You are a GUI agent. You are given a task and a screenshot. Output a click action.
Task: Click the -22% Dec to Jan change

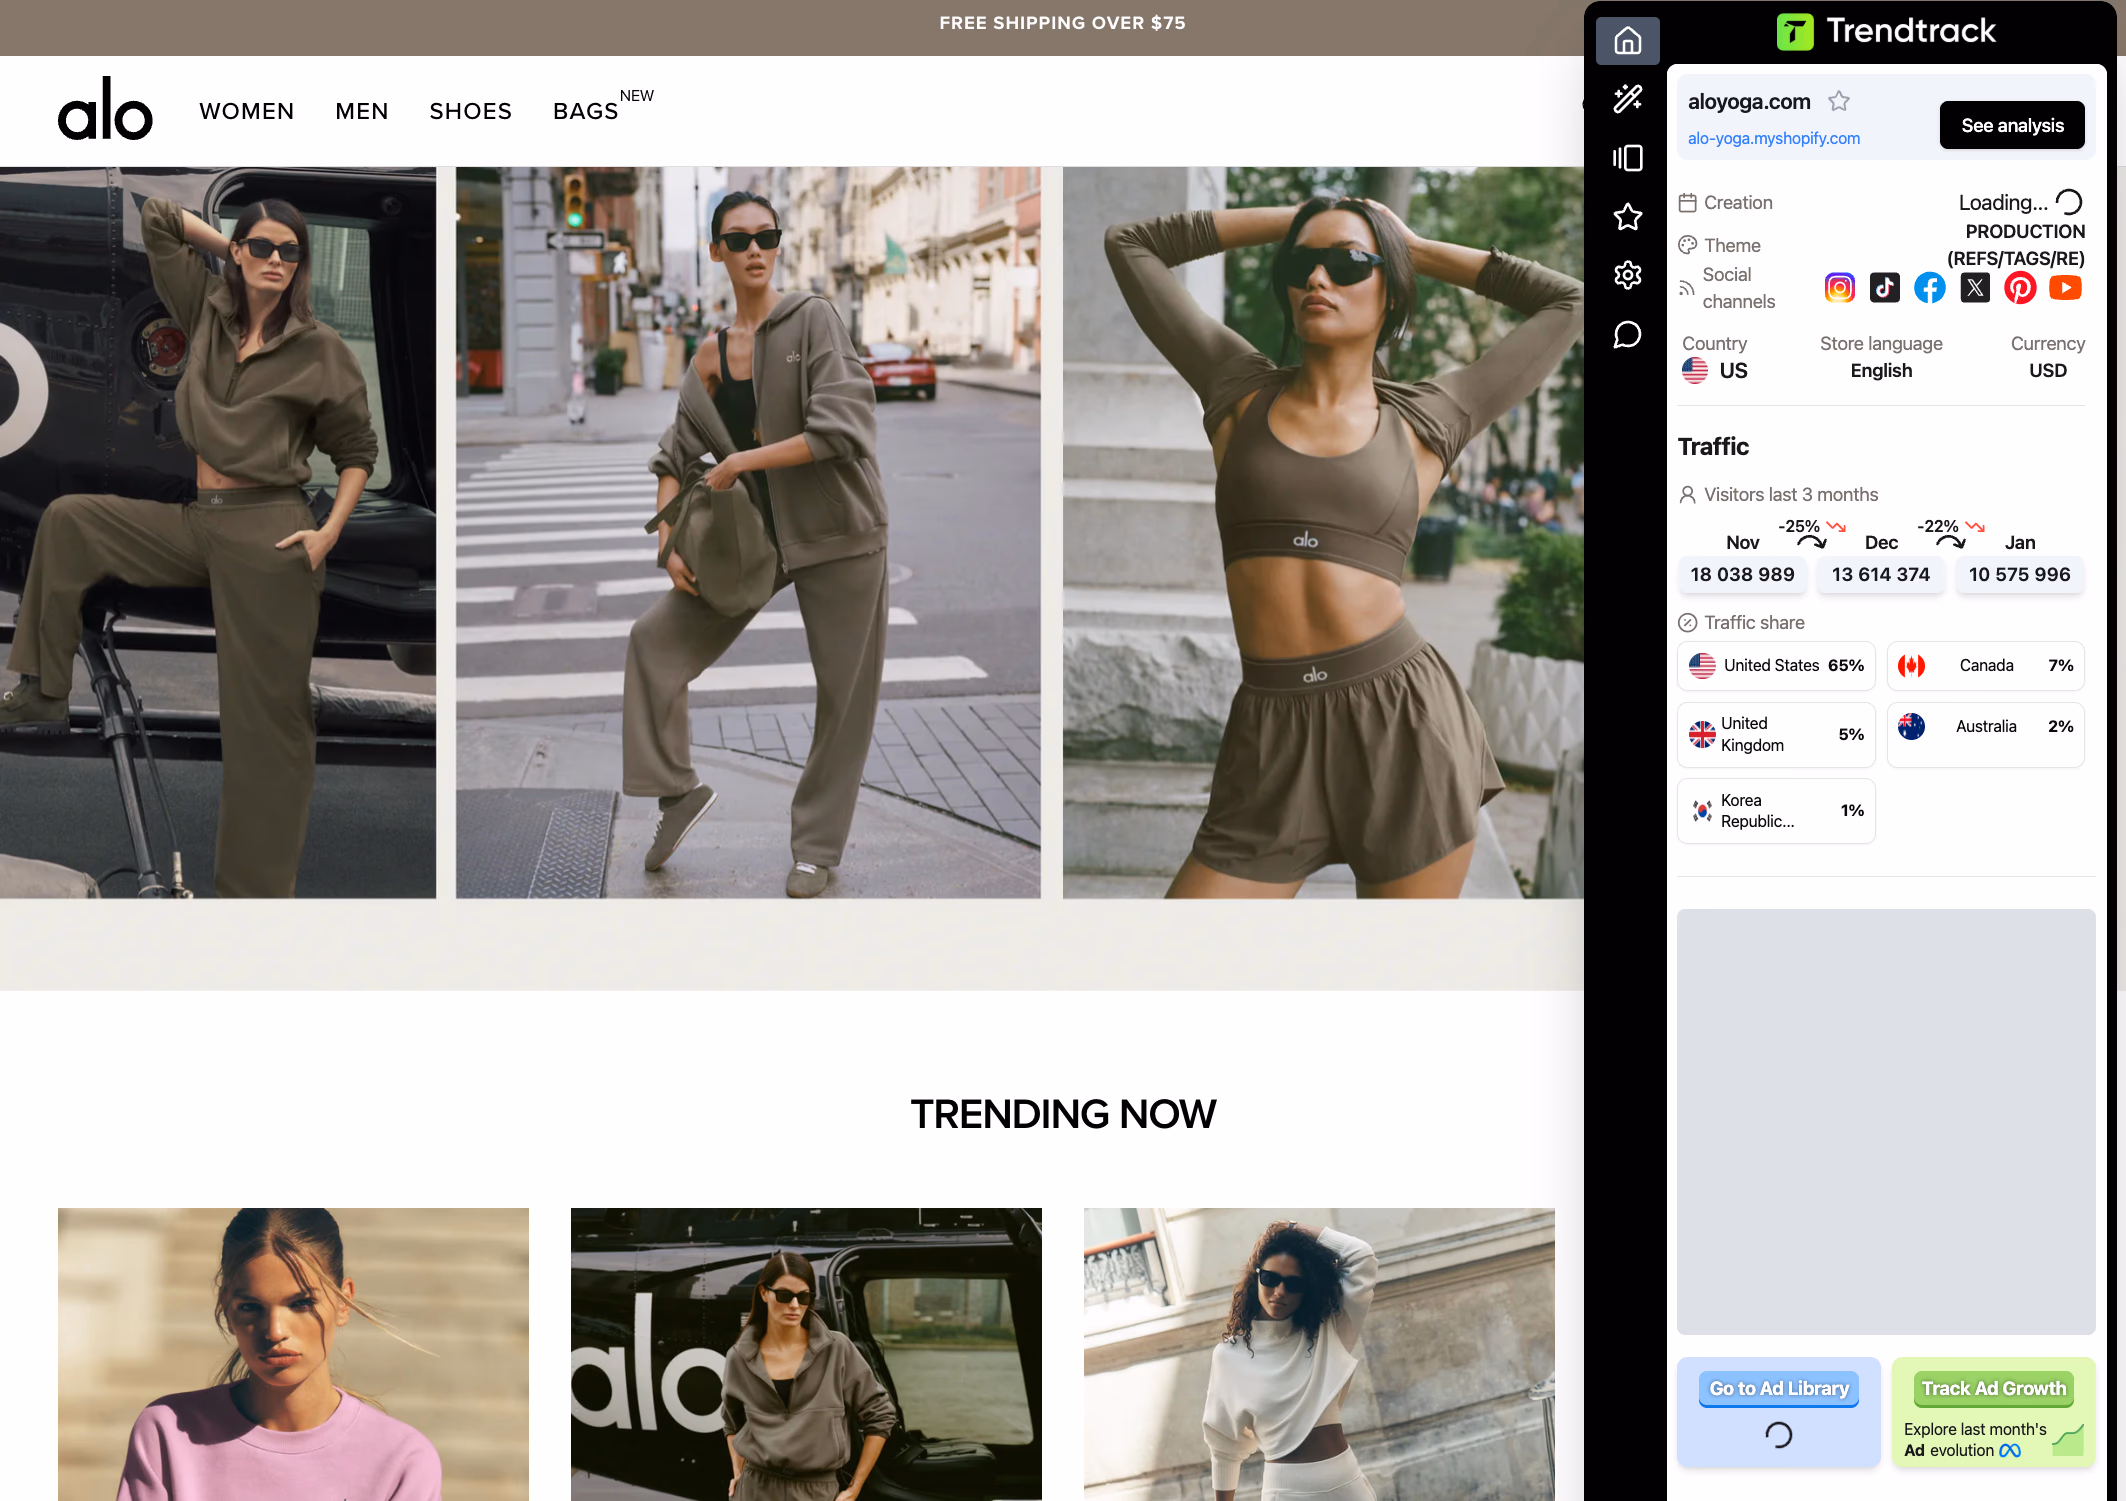(x=1950, y=526)
